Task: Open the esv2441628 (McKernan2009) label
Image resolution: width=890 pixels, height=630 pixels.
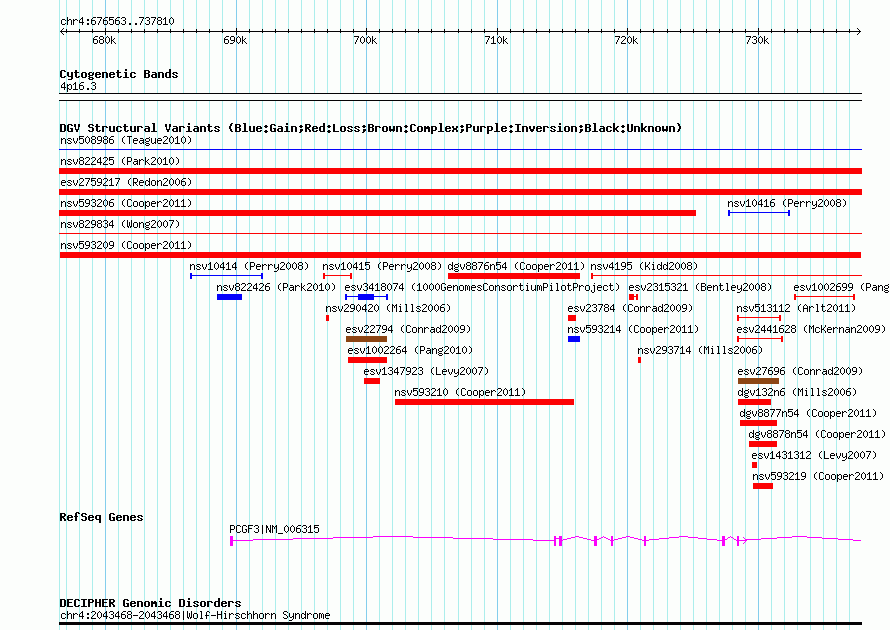Action: (811, 329)
